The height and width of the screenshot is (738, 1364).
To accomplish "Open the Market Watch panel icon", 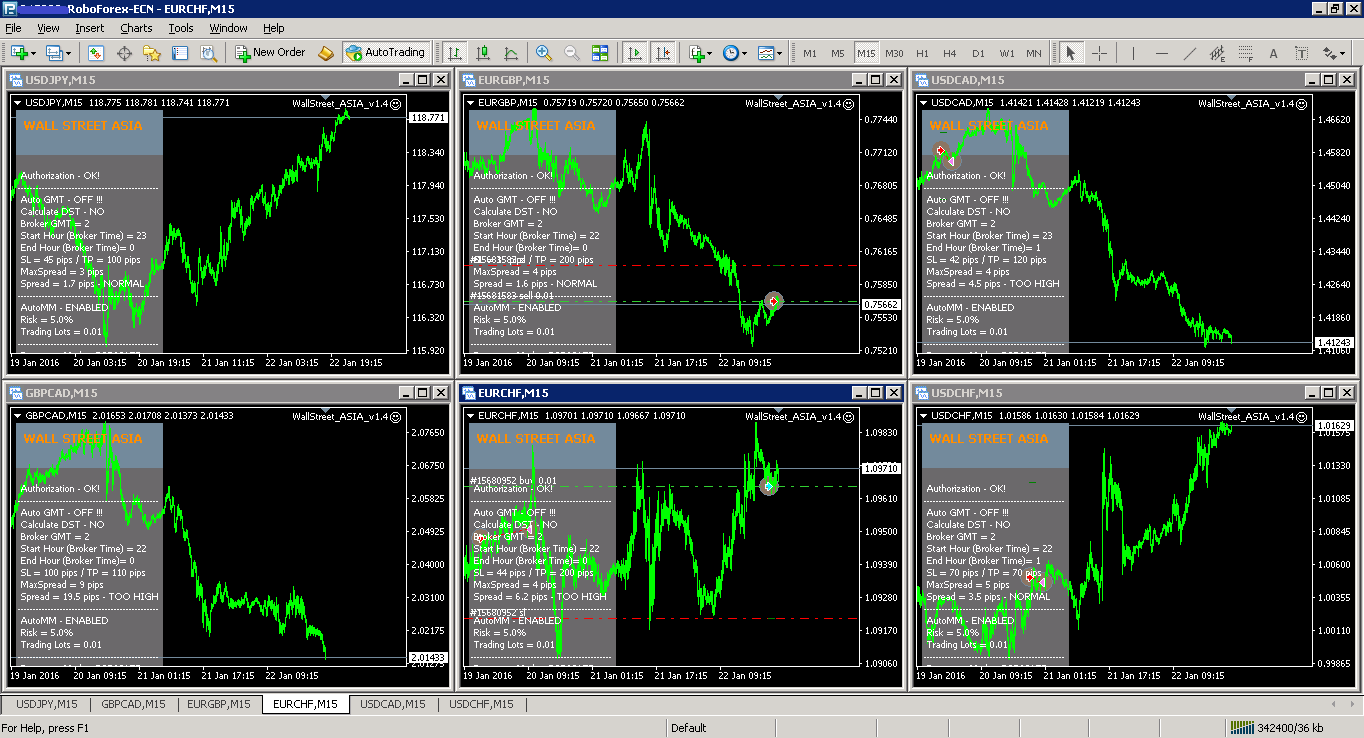I will pyautogui.click(x=96, y=53).
